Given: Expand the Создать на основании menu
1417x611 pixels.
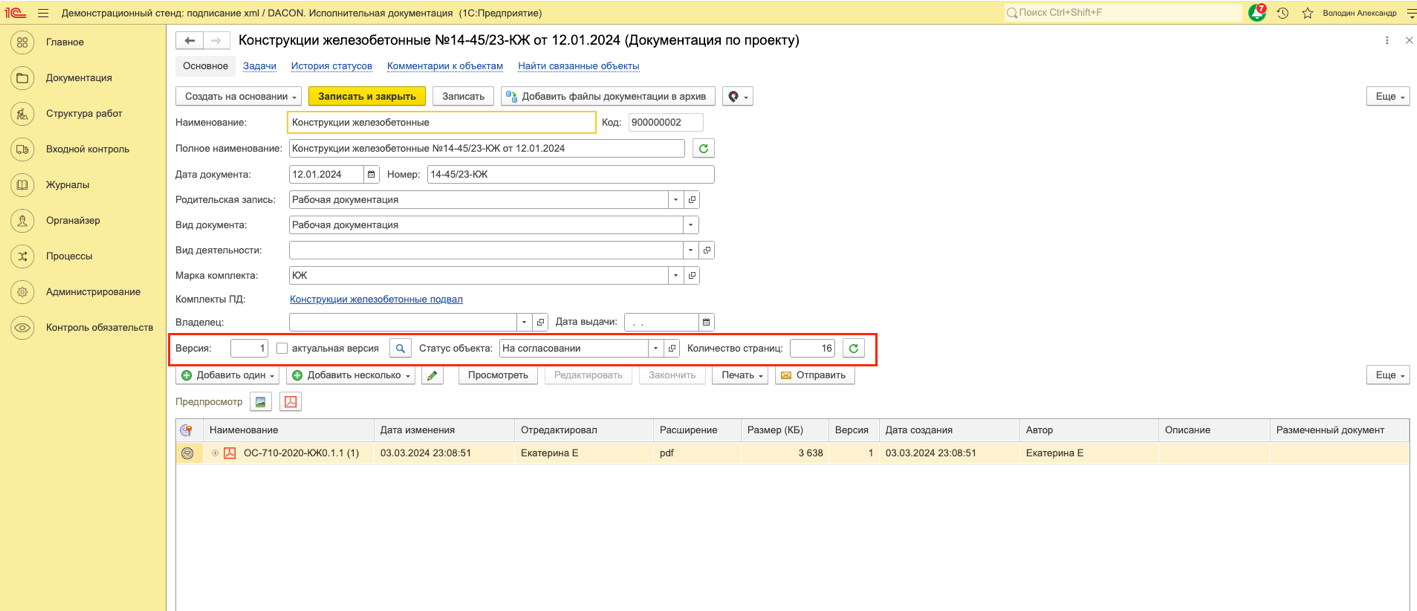Looking at the screenshot, I should click(x=238, y=96).
